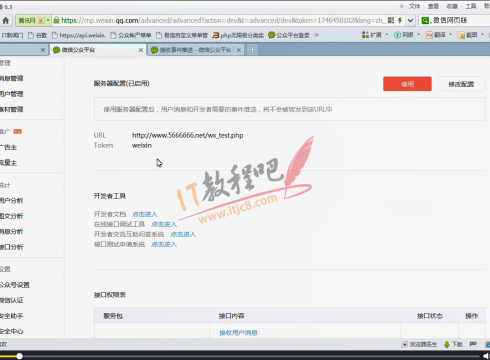Click the green lock security icon

click(56, 20)
